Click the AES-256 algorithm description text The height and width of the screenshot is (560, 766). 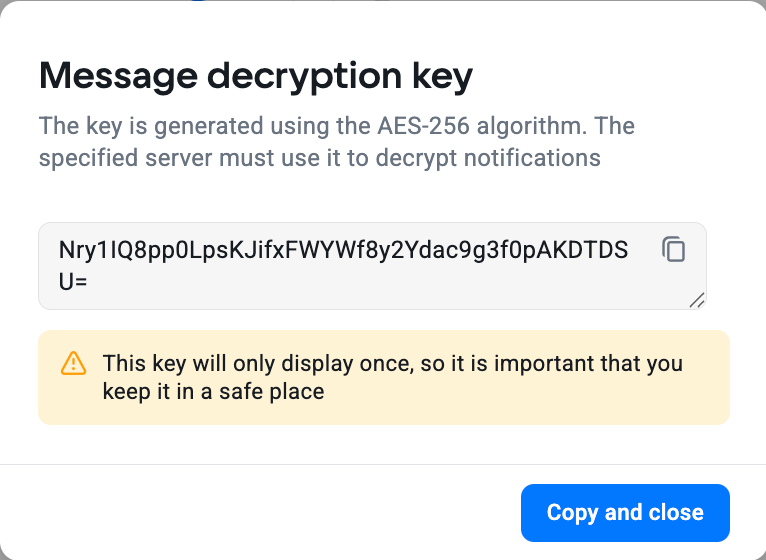pos(336,127)
